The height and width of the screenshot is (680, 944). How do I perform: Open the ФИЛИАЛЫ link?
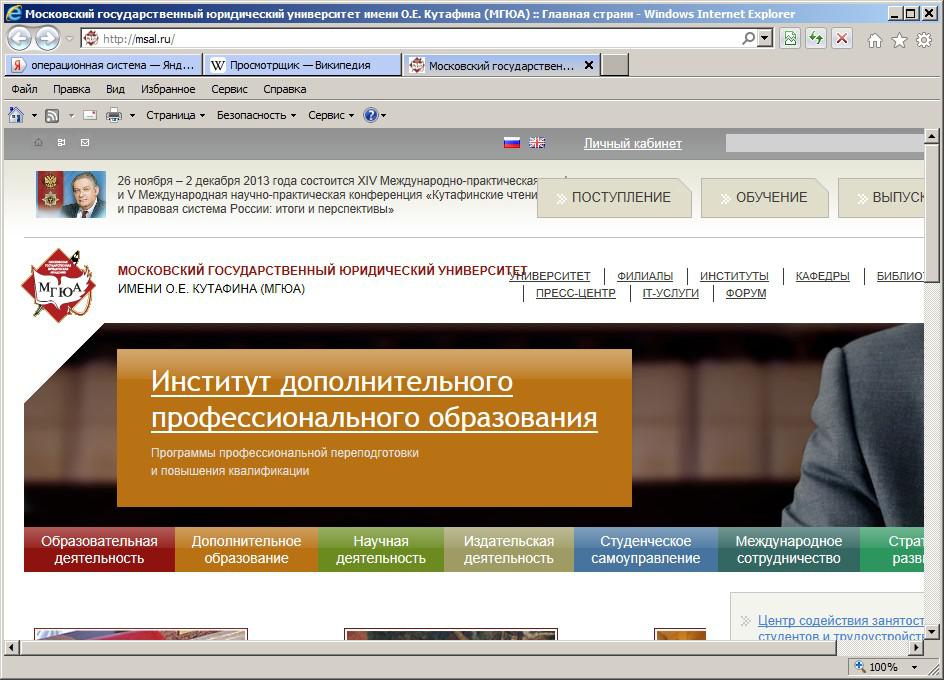(645, 276)
